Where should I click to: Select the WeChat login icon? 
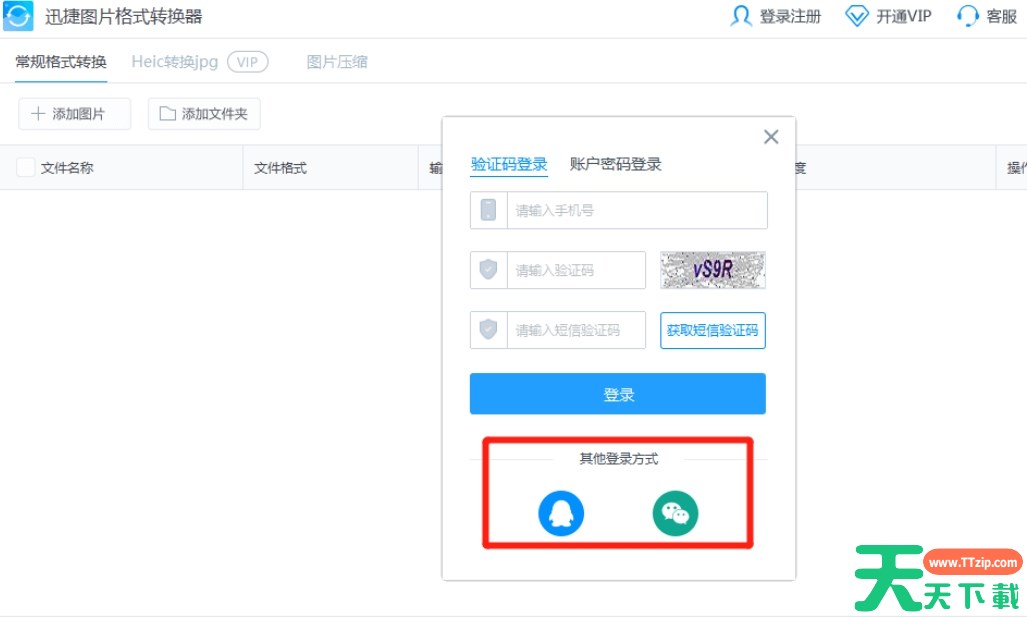point(675,513)
